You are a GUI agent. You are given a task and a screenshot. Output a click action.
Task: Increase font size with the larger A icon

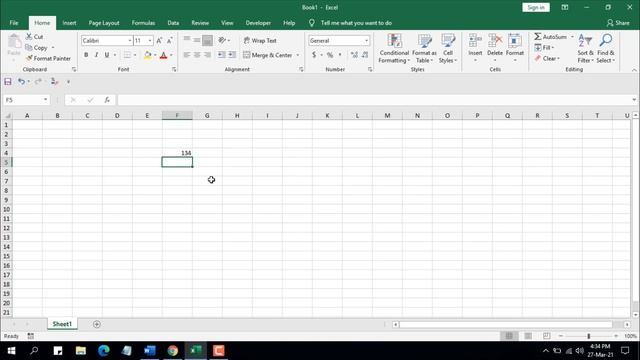pos(159,40)
